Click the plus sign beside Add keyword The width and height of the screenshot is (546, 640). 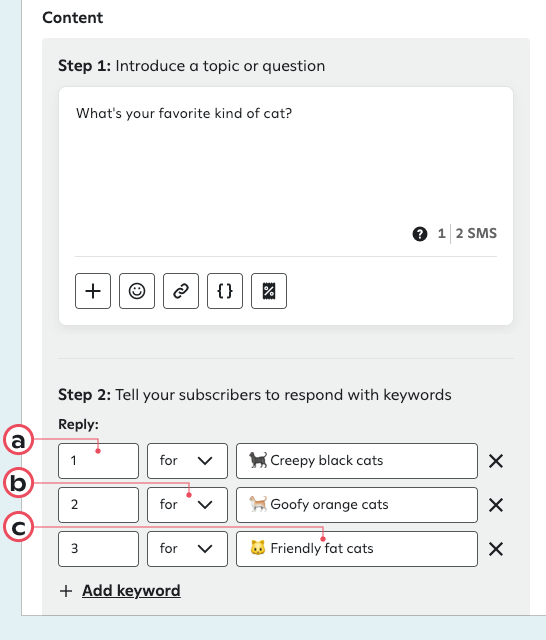66,591
